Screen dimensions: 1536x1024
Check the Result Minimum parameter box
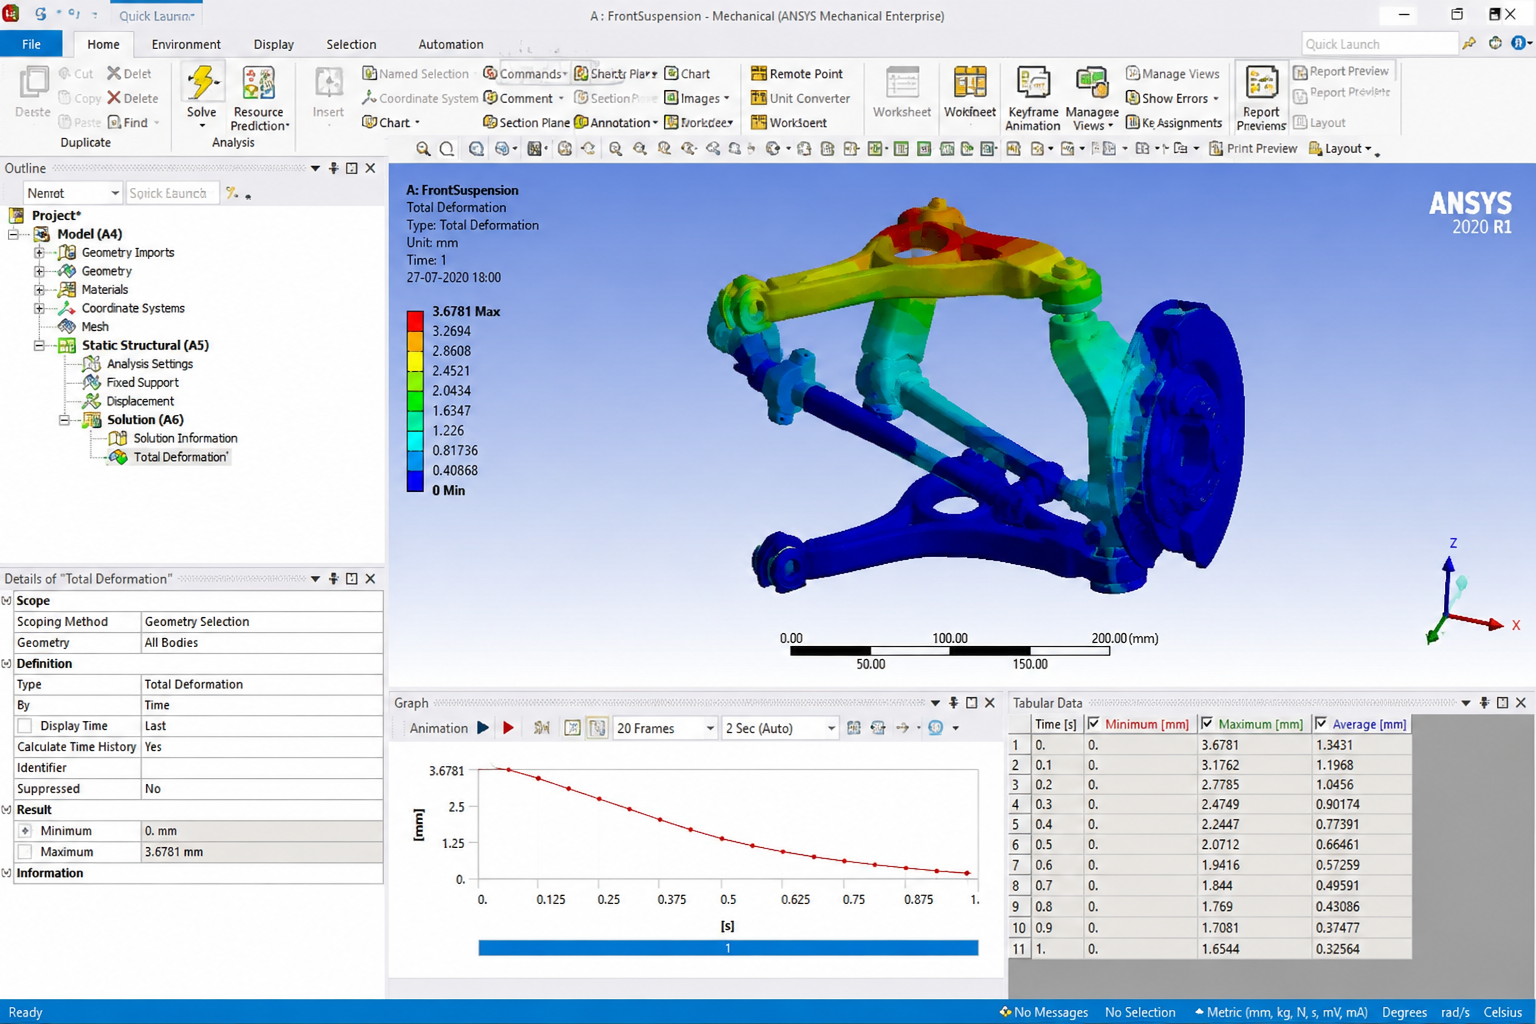click(x=25, y=831)
